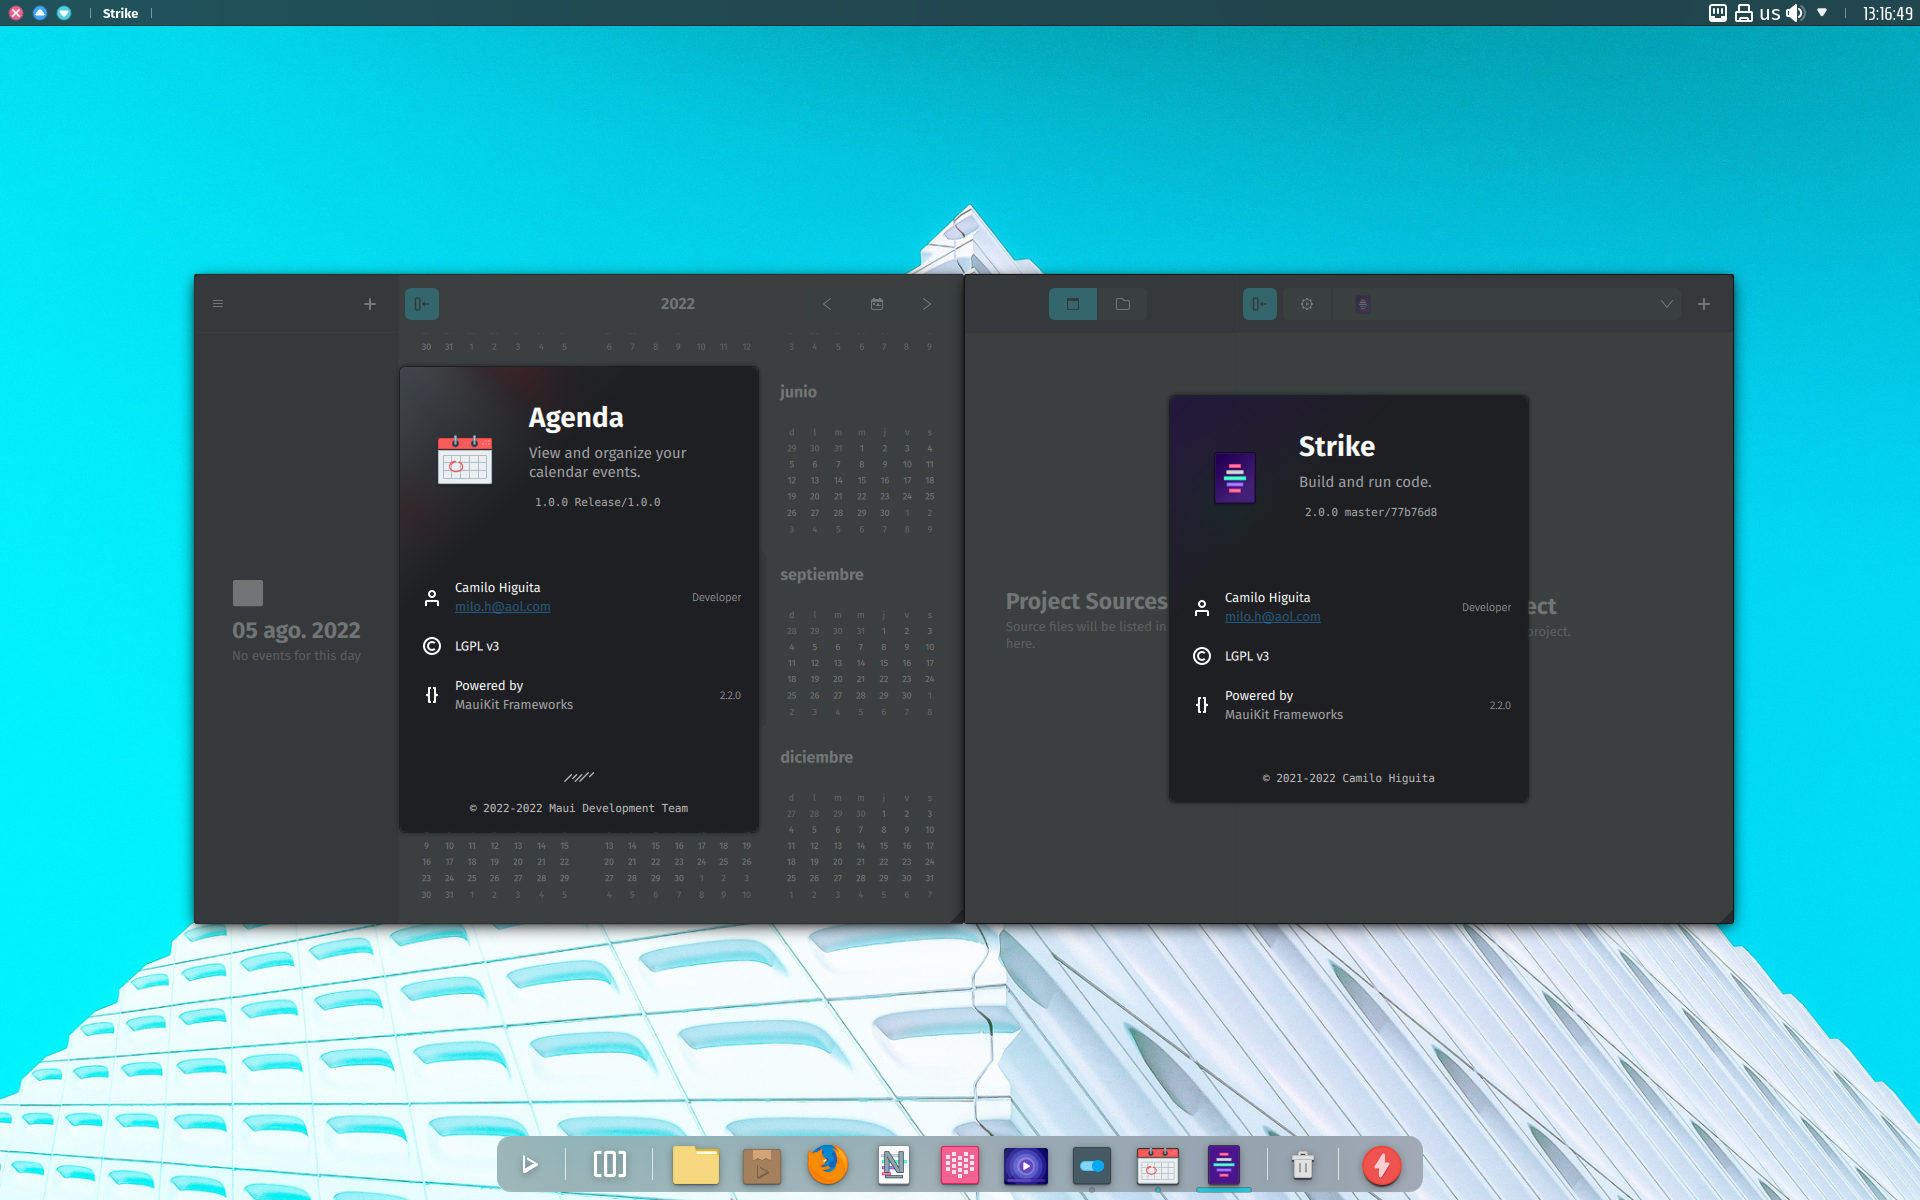The width and height of the screenshot is (1920, 1200).
Task: Click the Firefox browser icon in dock
Action: tap(825, 1164)
